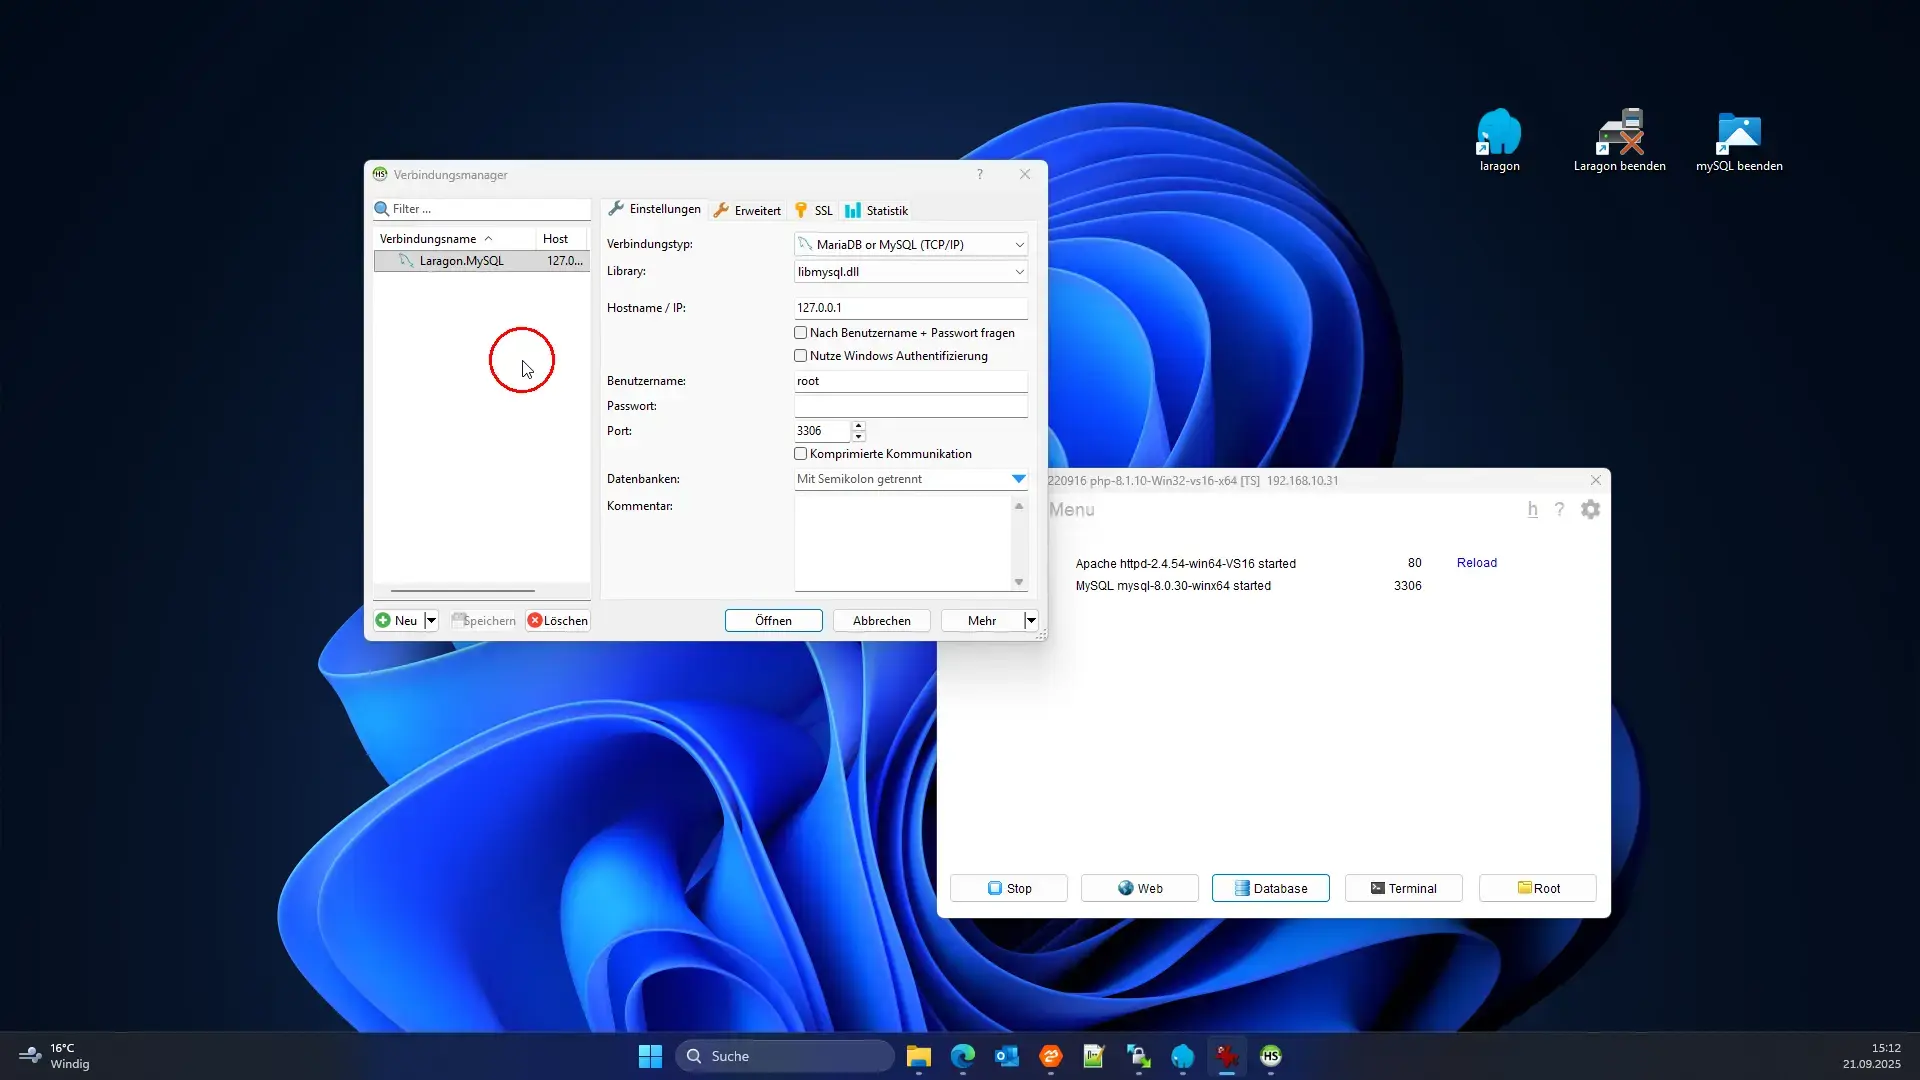Image resolution: width=1920 pixels, height=1080 pixels.
Task: Expand the Datenbanken dropdown arrow
Action: tap(1018, 479)
